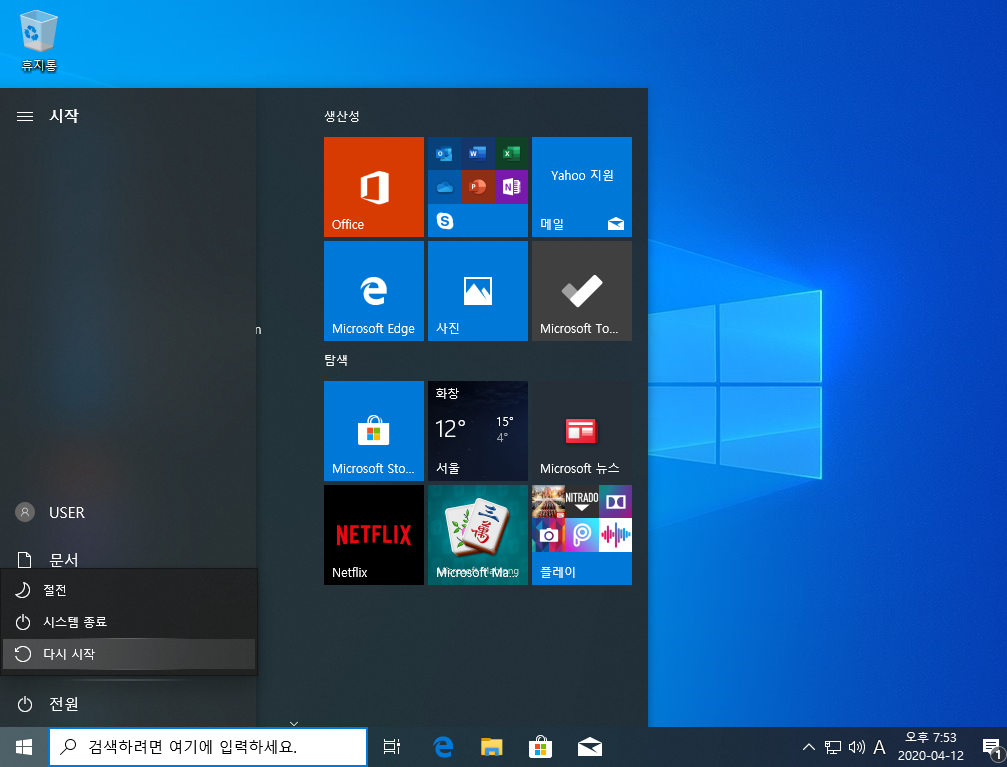Launch Edge from the taskbar
Image resolution: width=1007 pixels, height=767 pixels.
pos(443,747)
